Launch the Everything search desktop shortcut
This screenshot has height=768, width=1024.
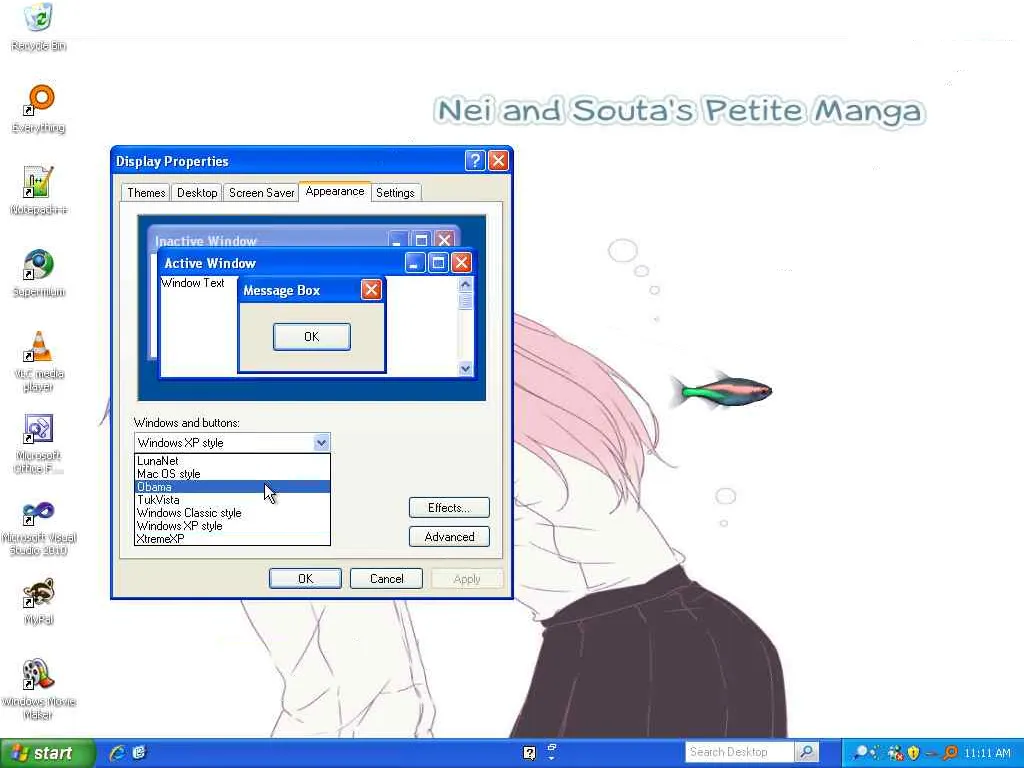click(x=38, y=108)
